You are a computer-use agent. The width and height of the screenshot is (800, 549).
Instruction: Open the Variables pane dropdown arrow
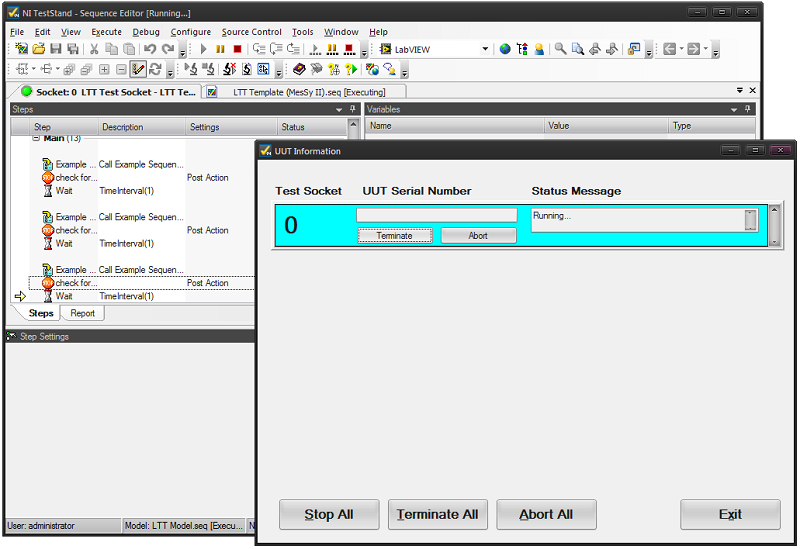tap(734, 110)
